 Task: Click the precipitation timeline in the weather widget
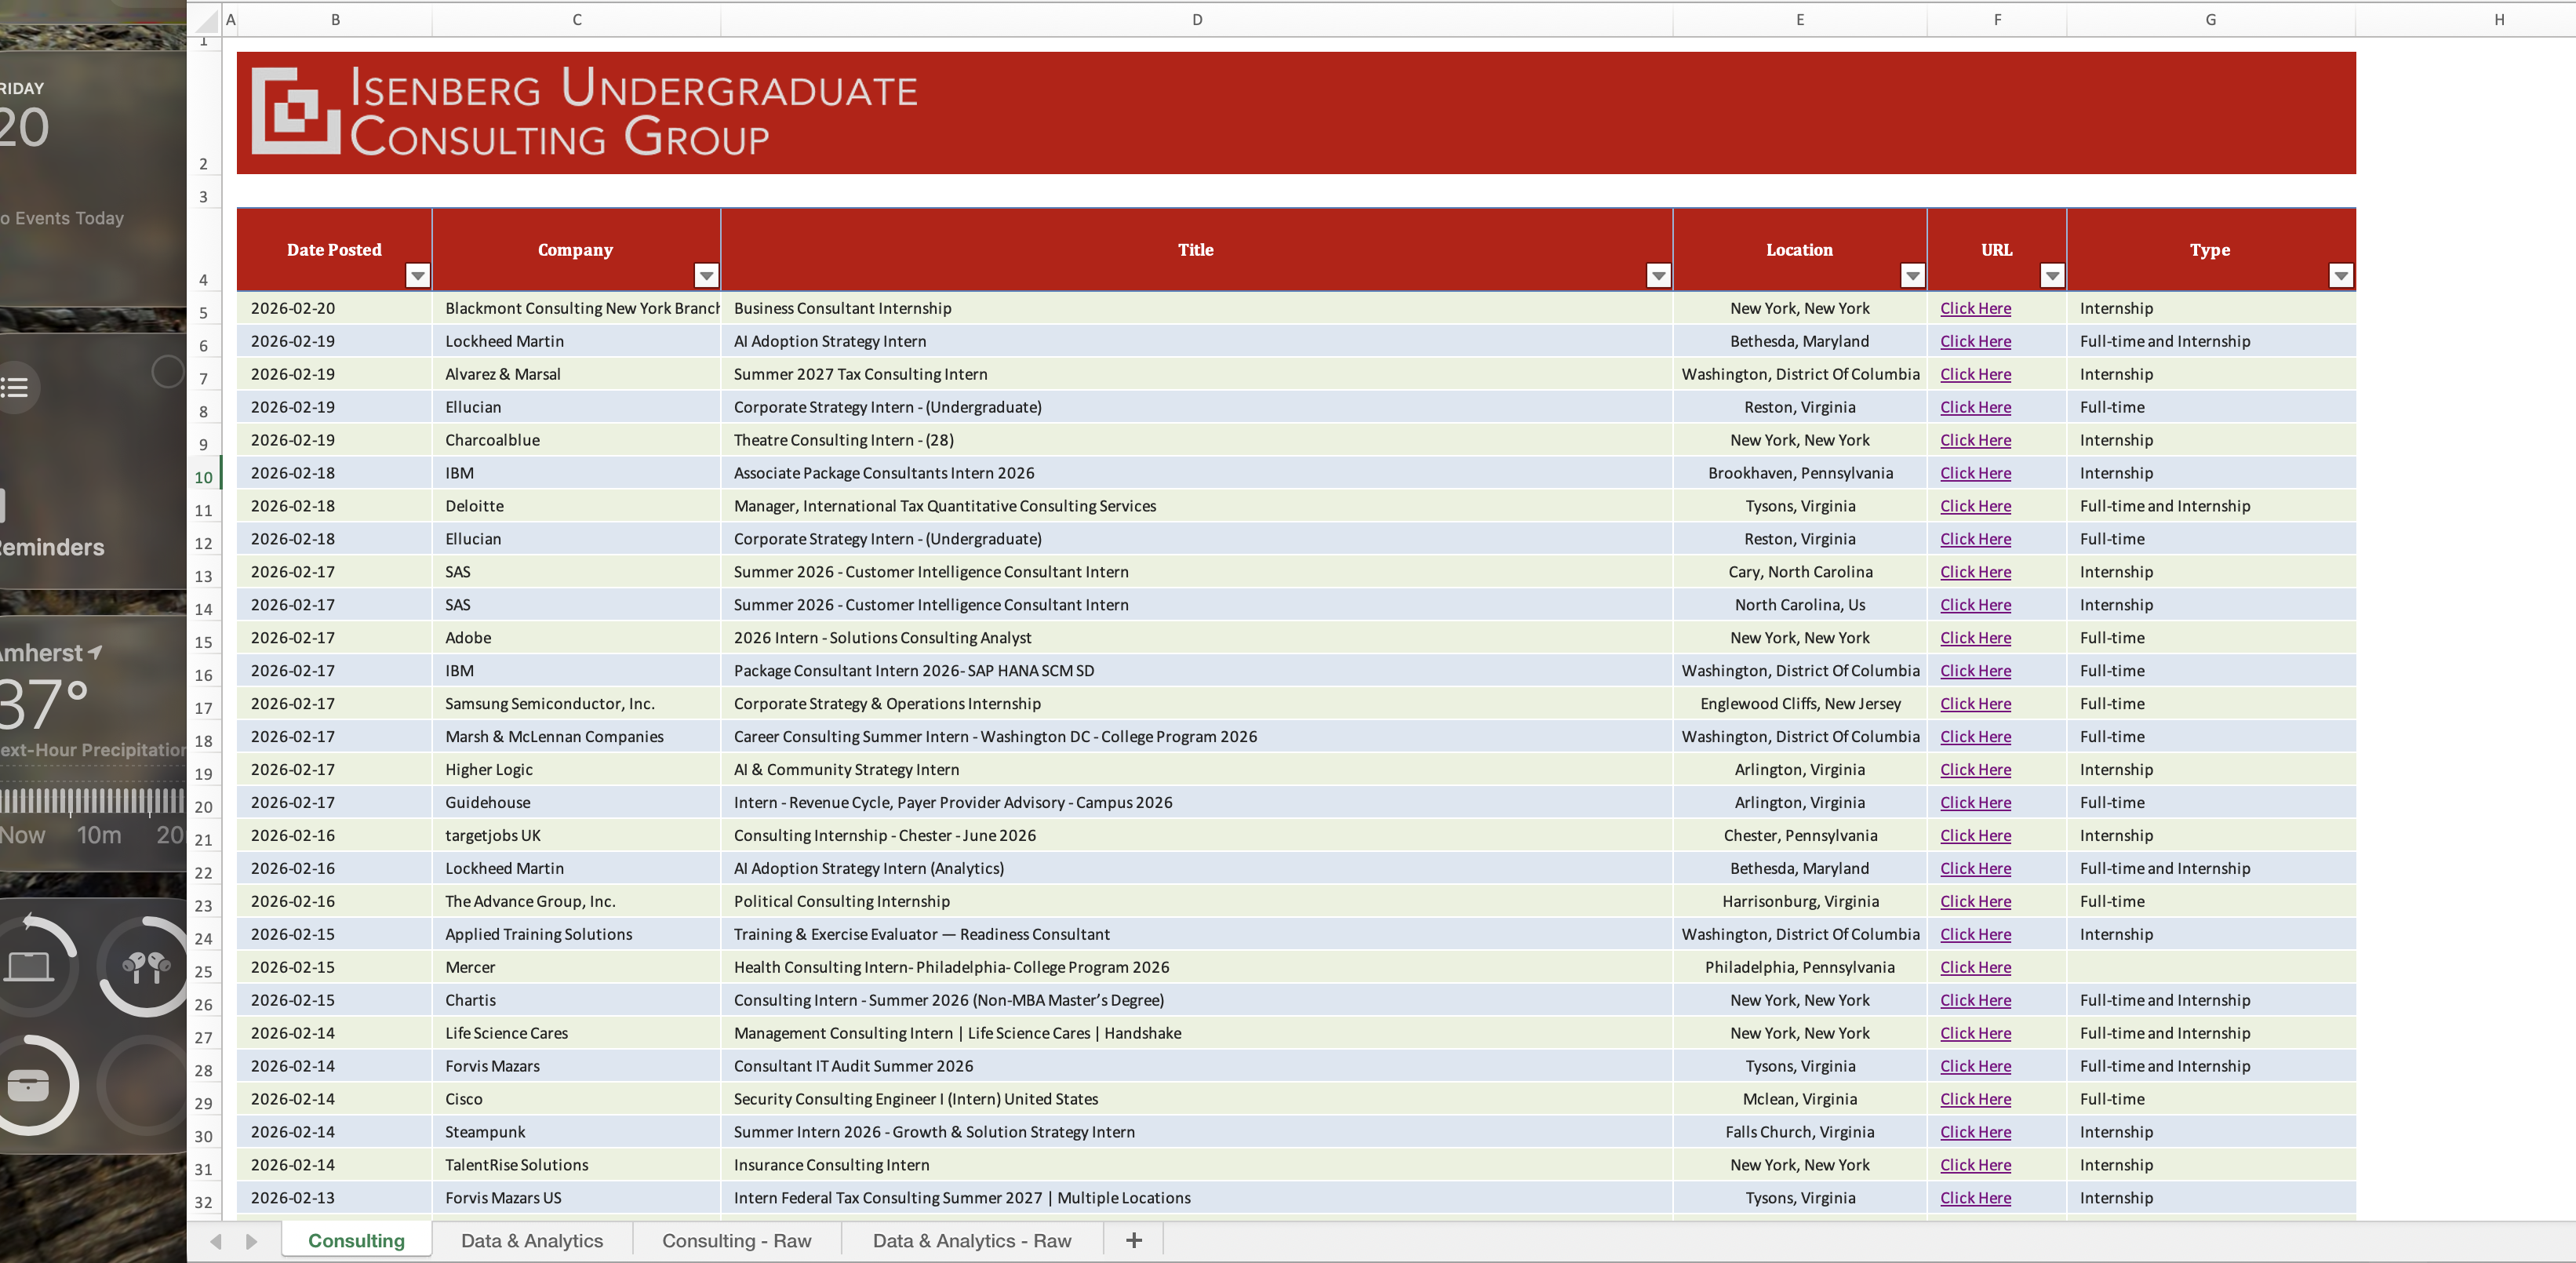coord(90,800)
